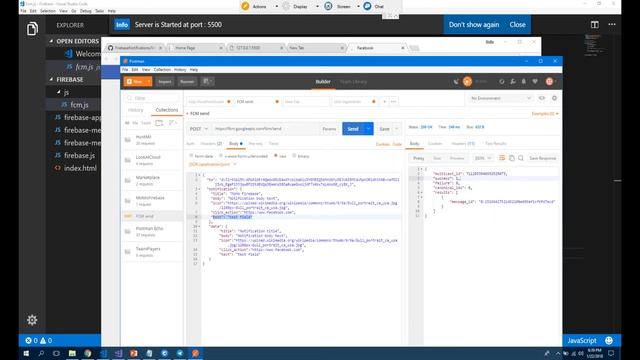
Task: Switch to Collections sidebar tab
Action: (x=167, y=110)
